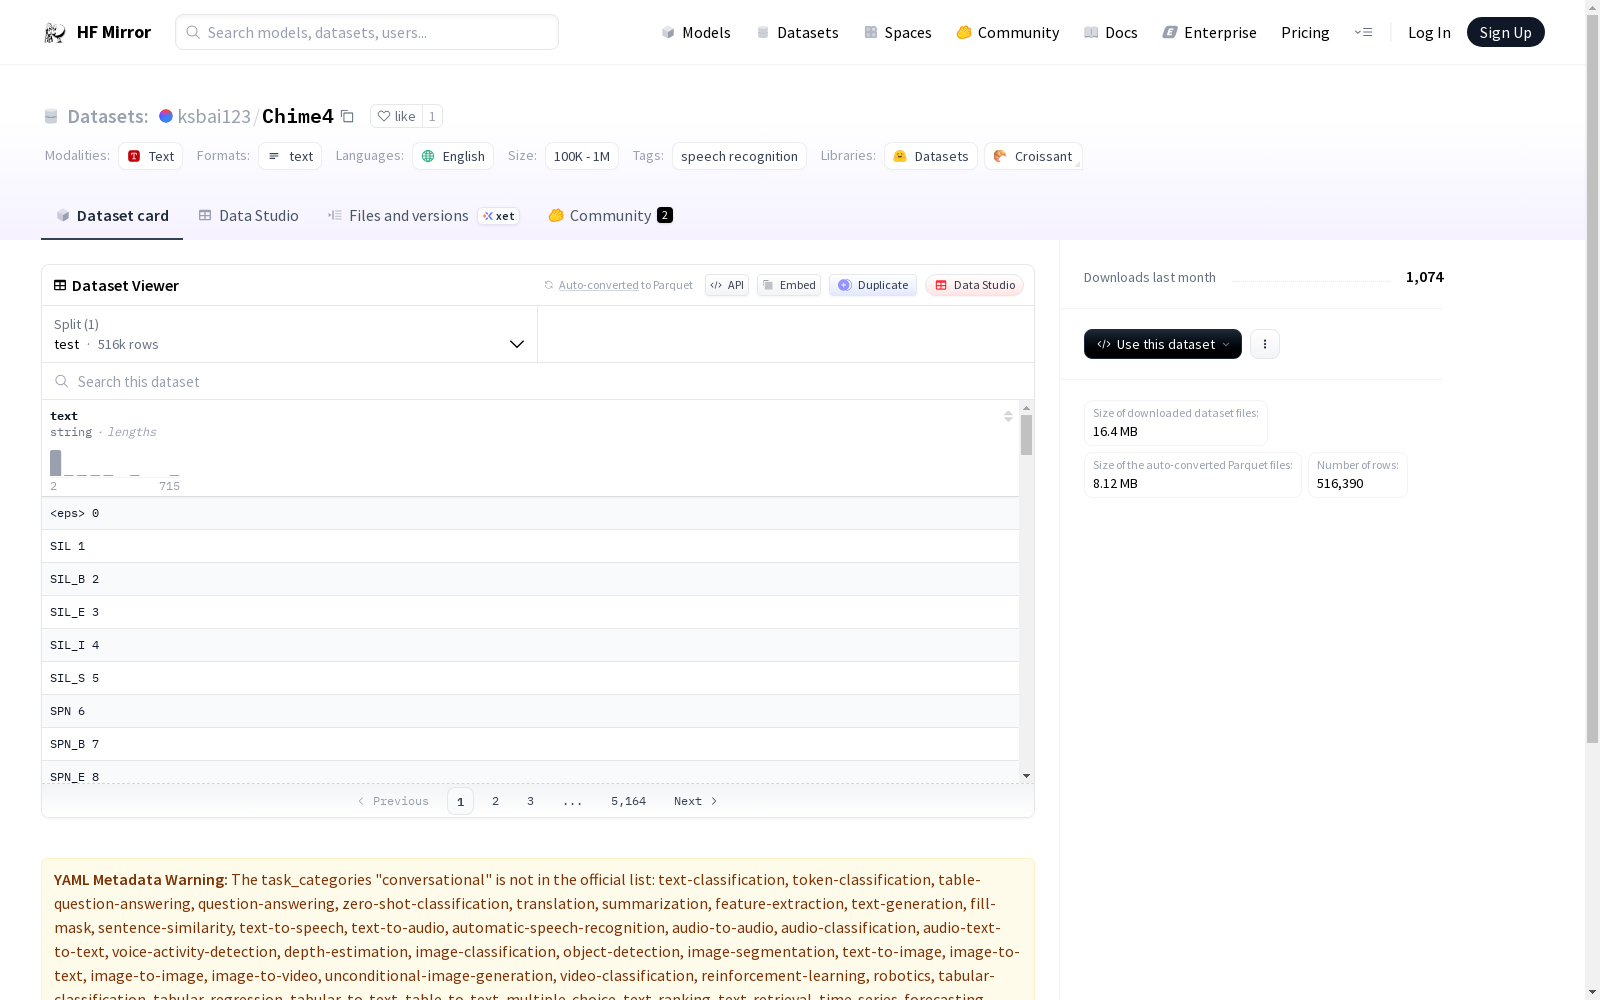Click the Text modality tag

[151, 156]
